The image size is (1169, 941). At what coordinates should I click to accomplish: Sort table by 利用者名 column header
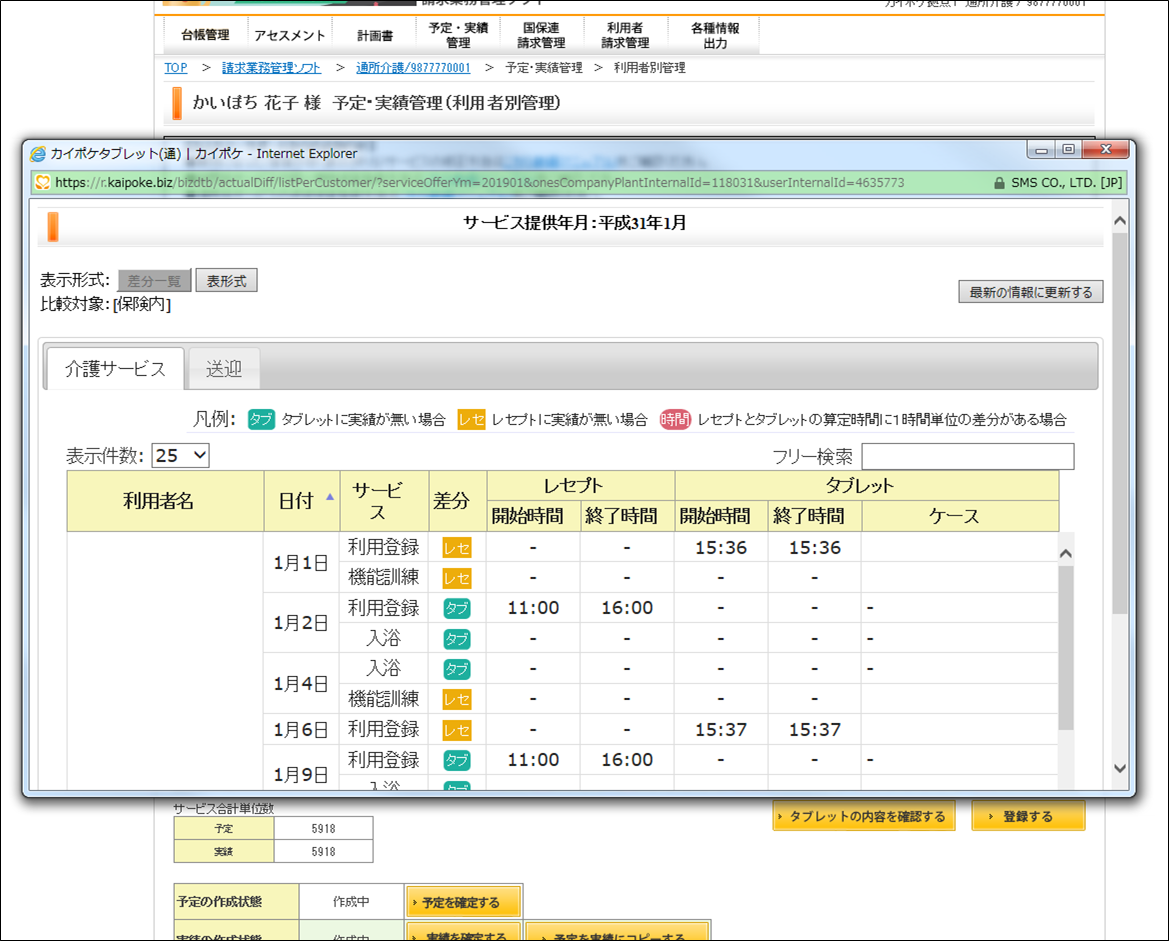166,501
